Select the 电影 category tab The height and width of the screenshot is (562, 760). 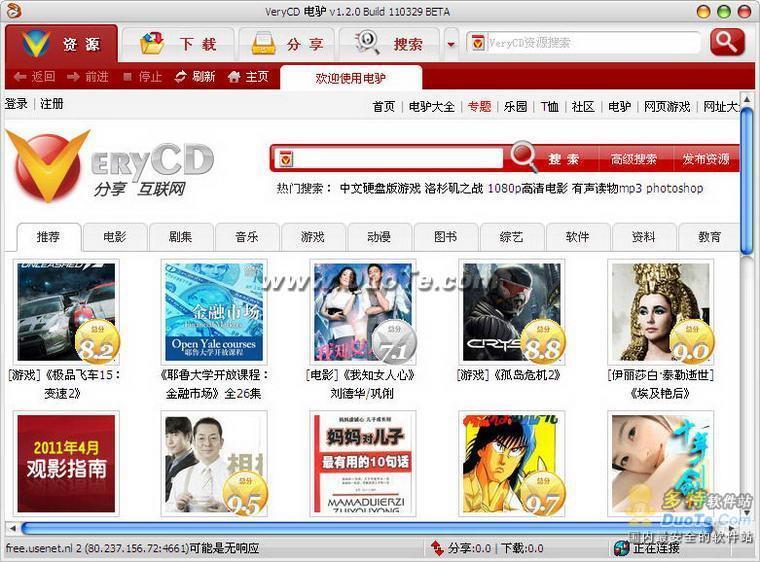coord(115,237)
